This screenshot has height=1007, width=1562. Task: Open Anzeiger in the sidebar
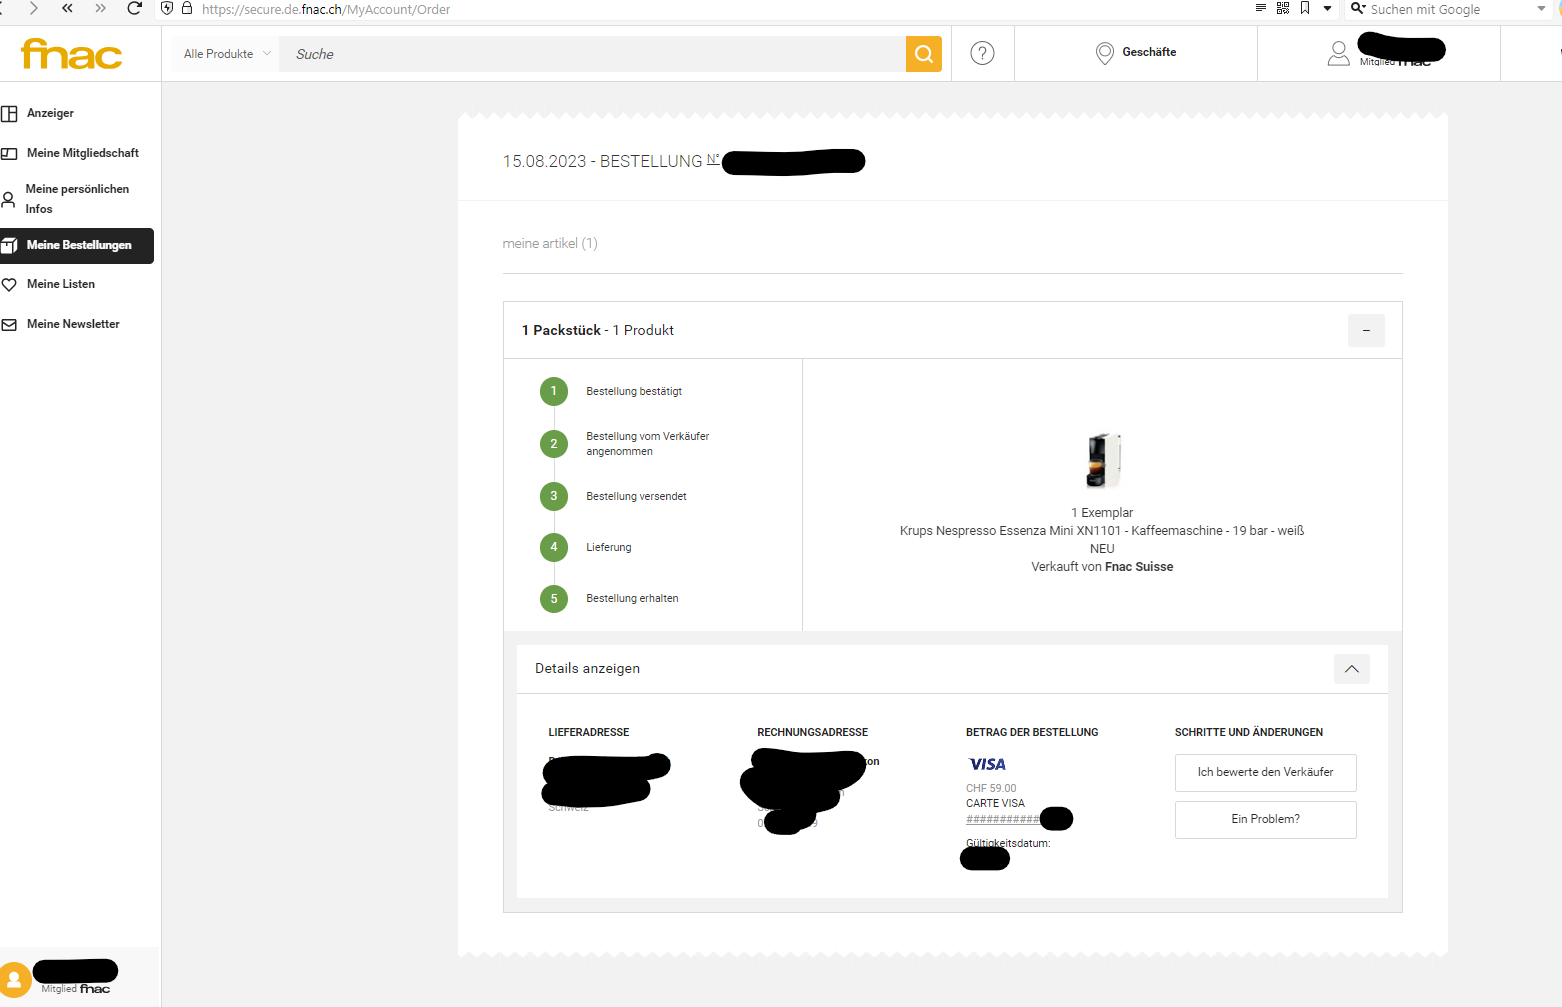[50, 113]
